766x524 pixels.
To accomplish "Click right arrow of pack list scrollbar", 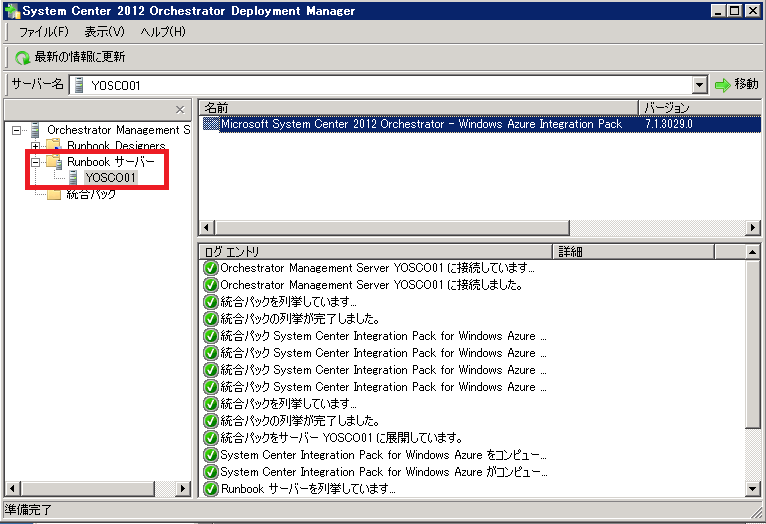I will tap(753, 228).
